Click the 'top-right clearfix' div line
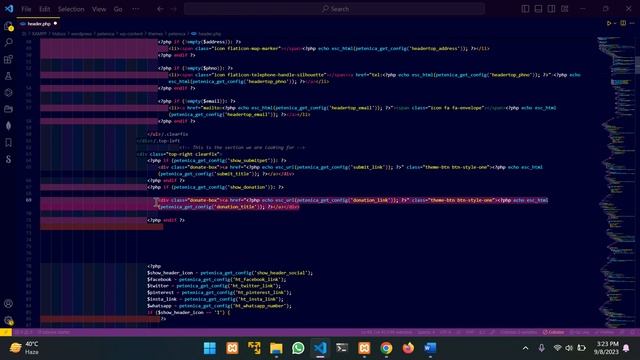 [179, 154]
